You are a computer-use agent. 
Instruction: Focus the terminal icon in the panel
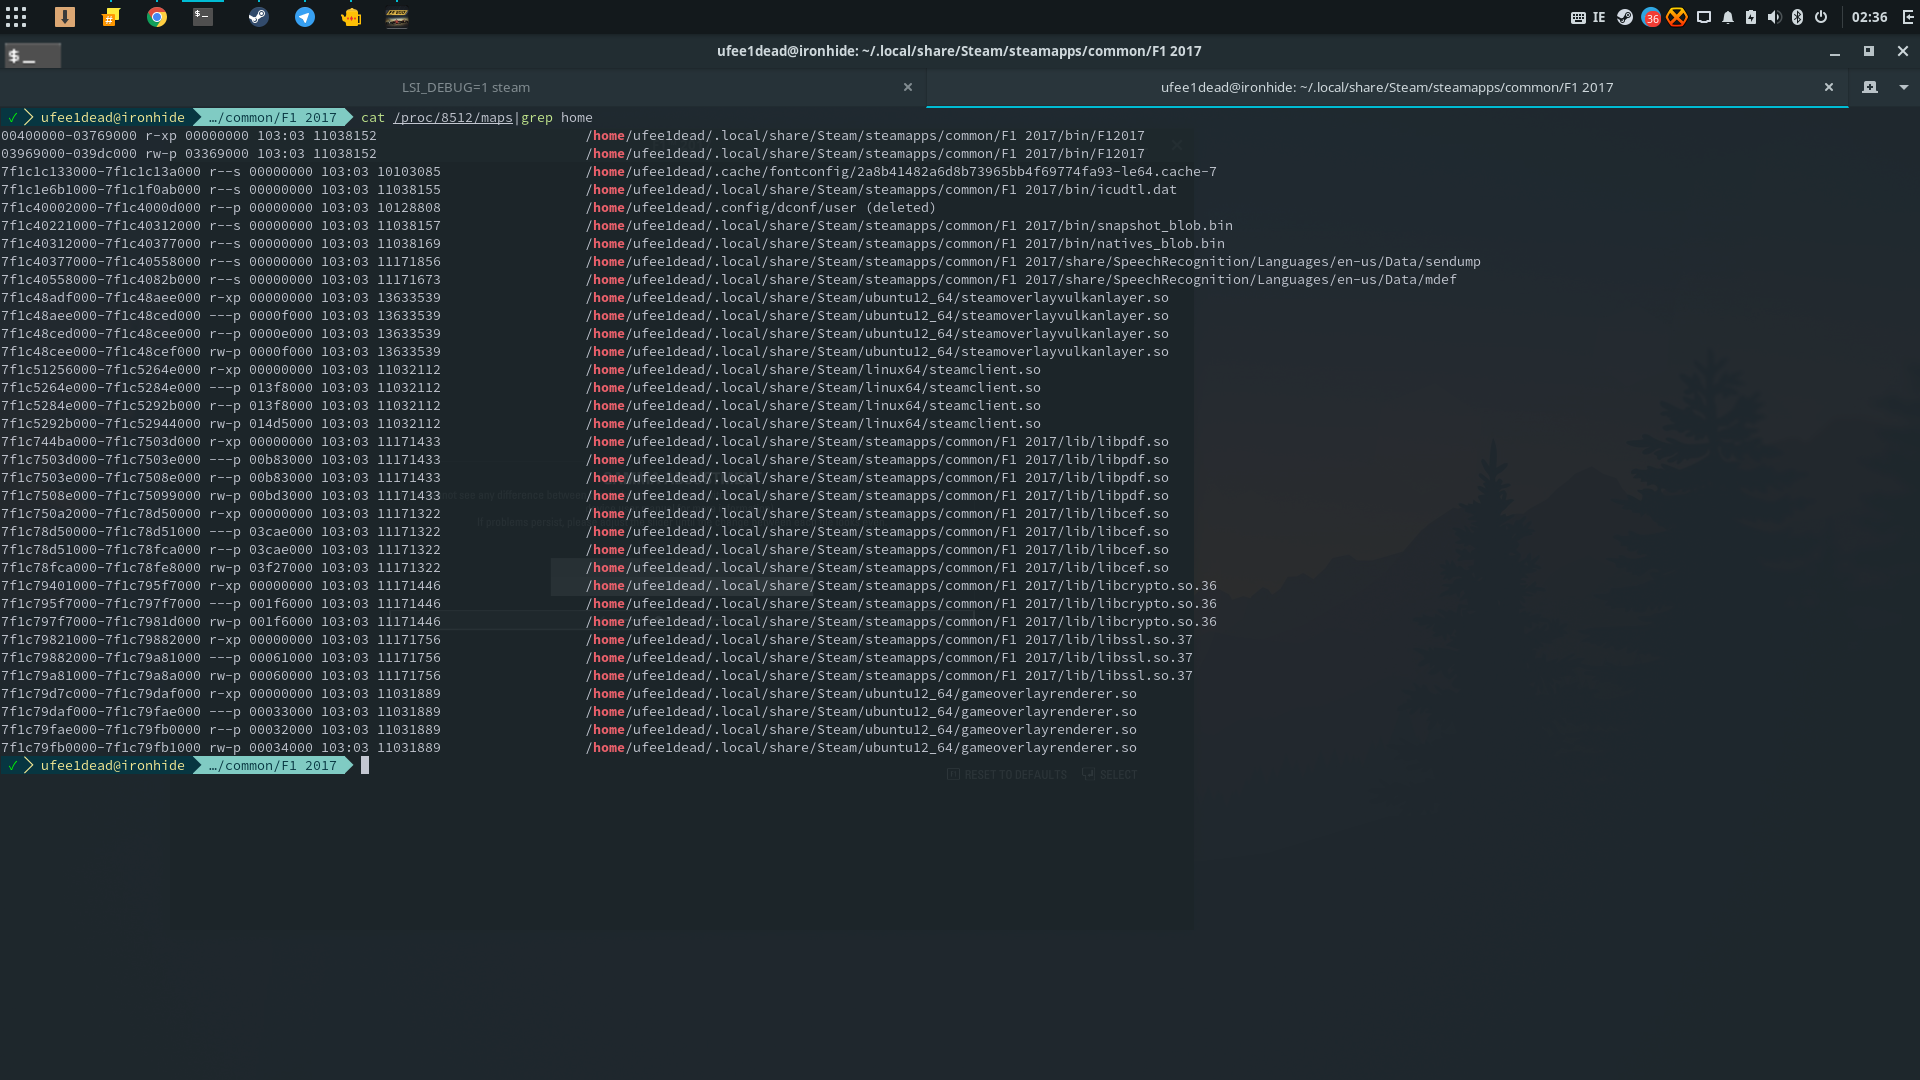click(203, 17)
